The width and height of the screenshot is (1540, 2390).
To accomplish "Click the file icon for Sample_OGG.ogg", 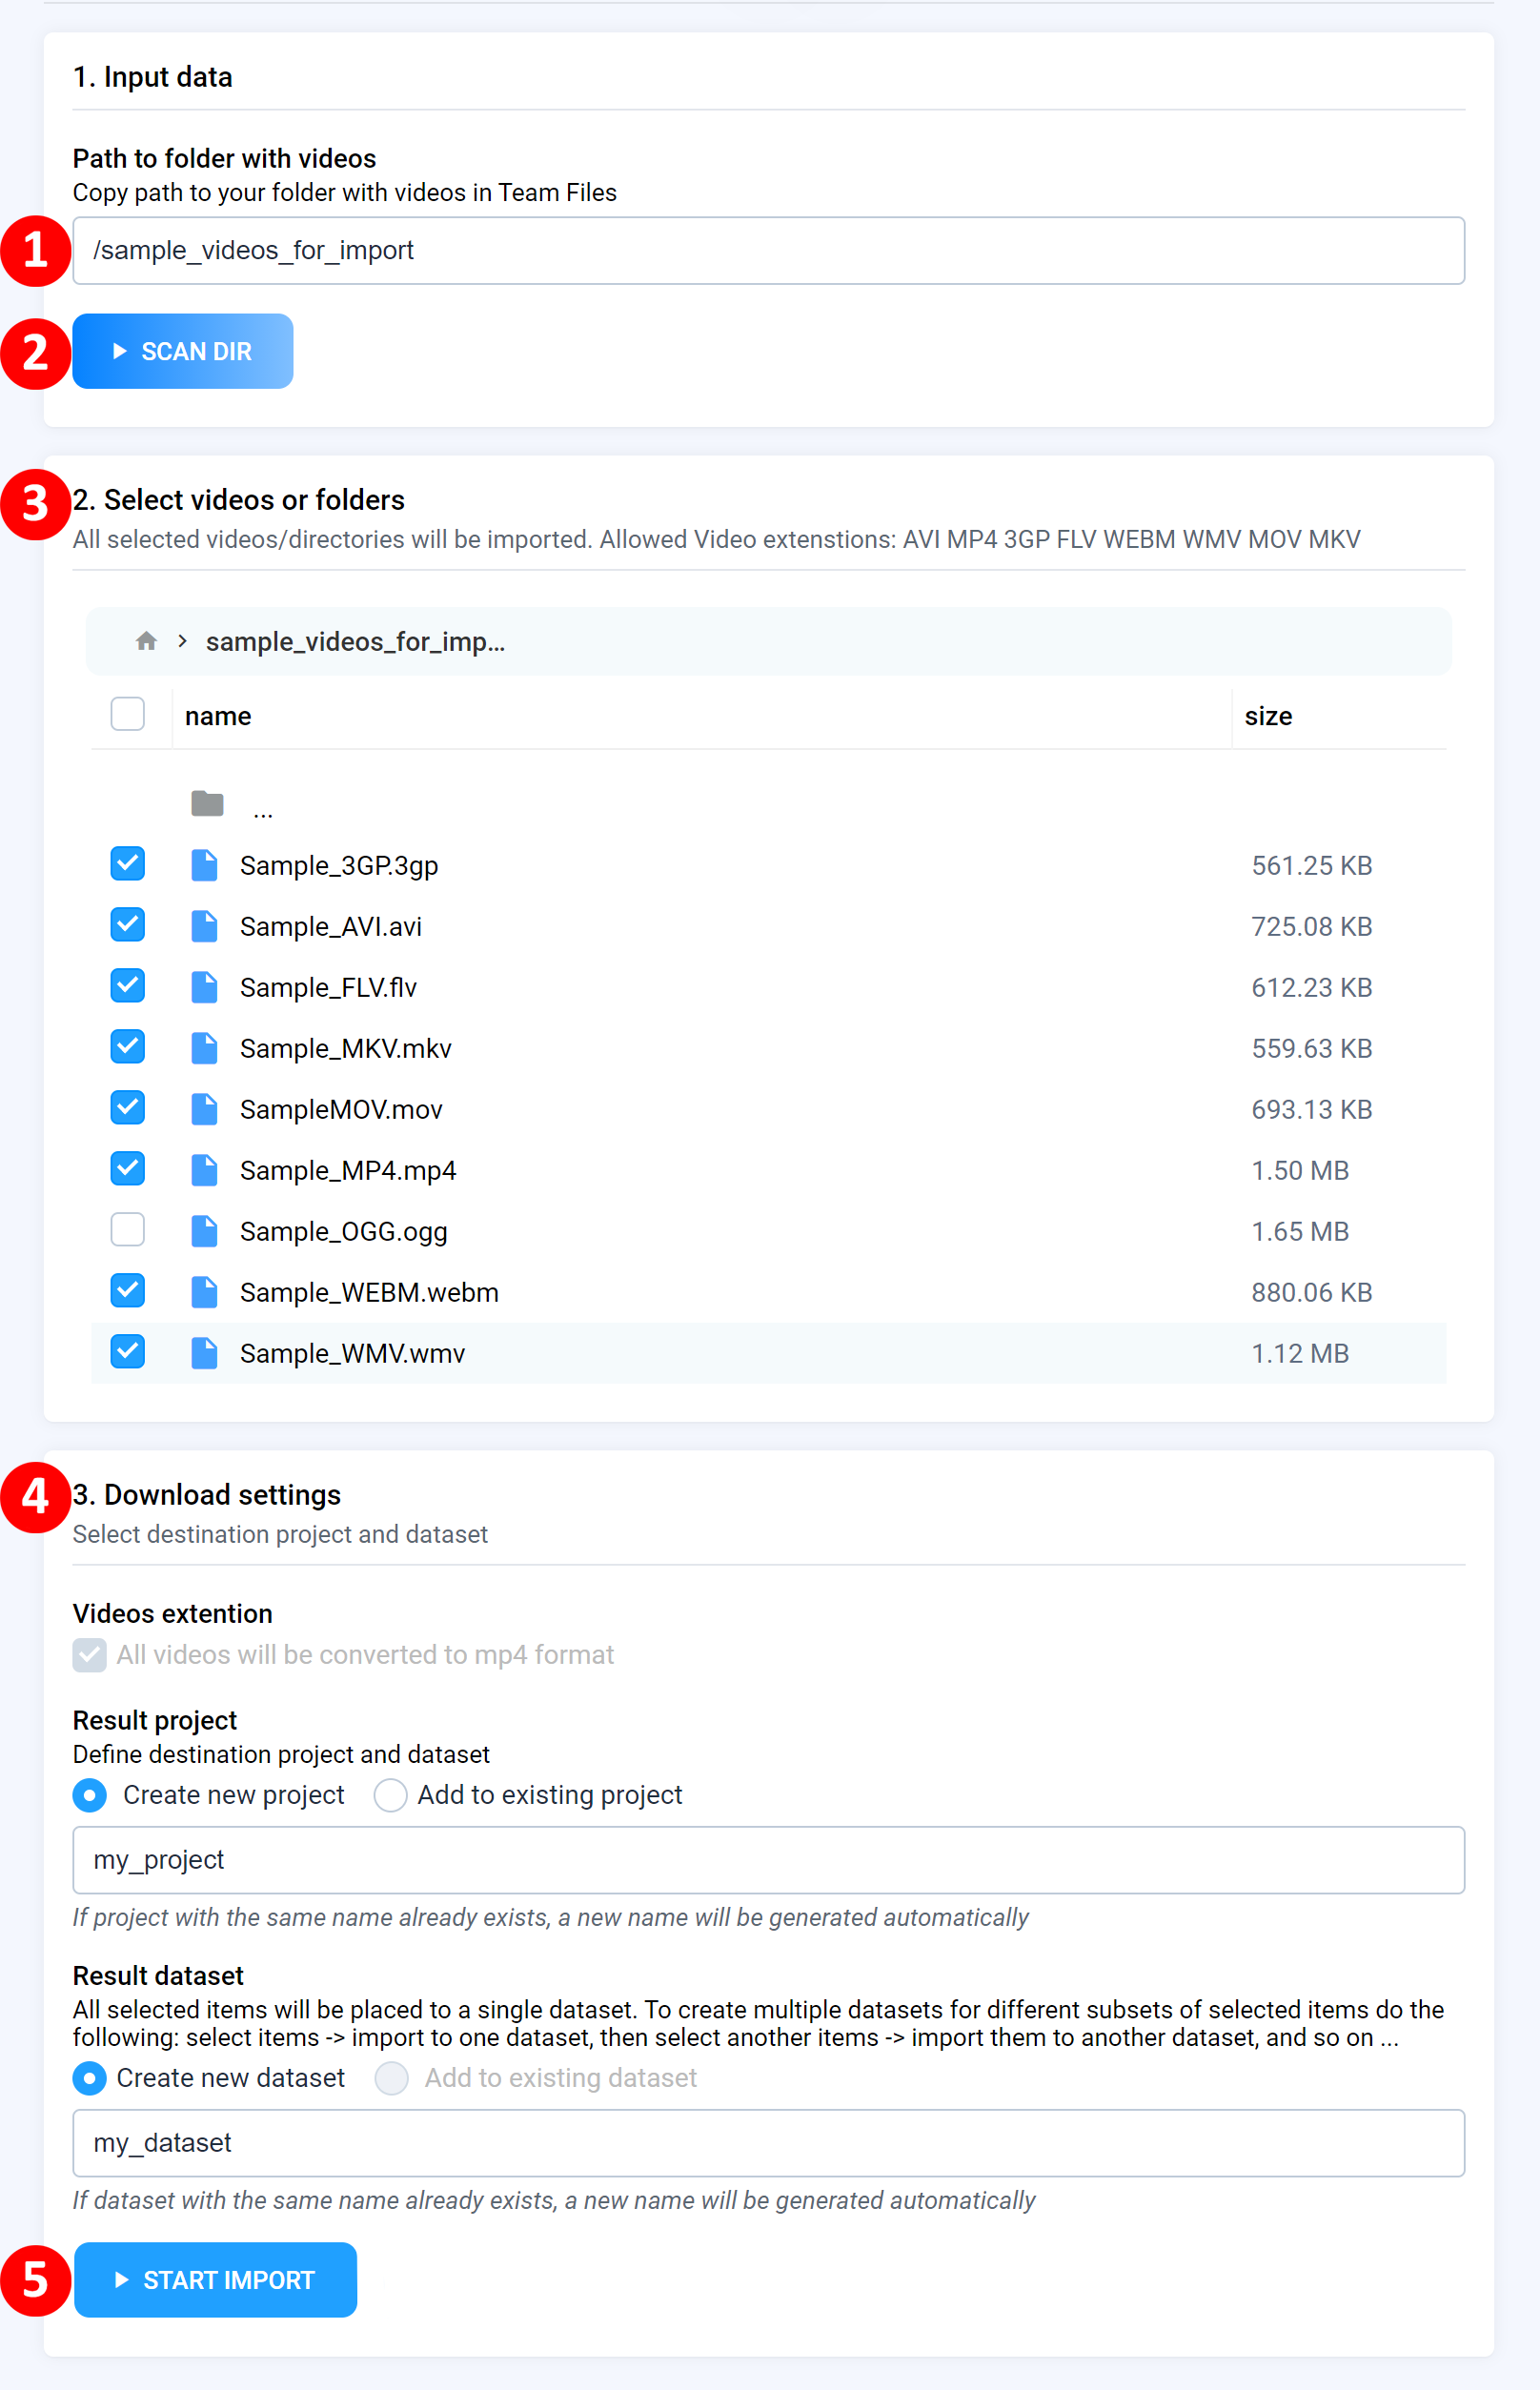I will [x=204, y=1230].
